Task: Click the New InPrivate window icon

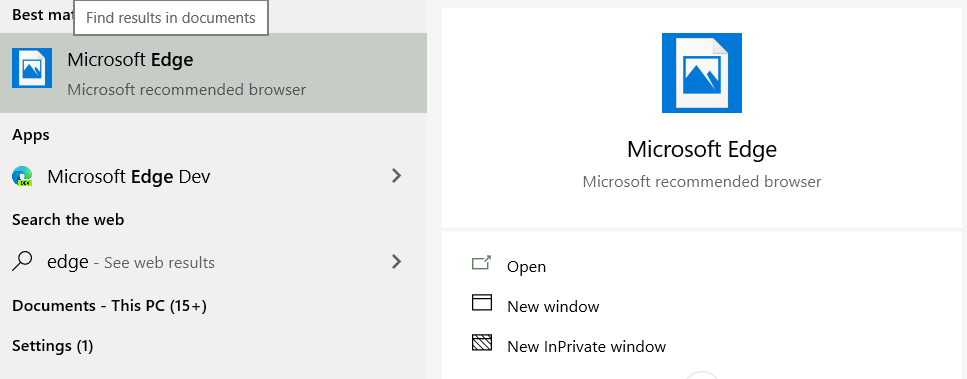Action: [482, 343]
